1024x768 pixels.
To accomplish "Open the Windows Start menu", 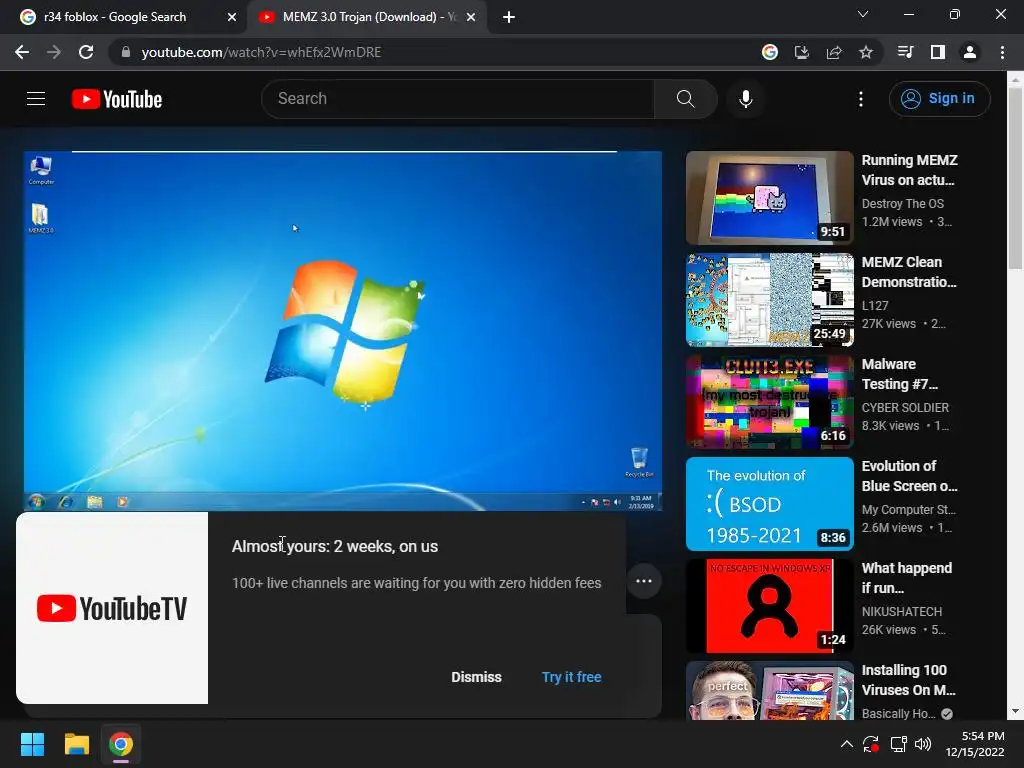I will (x=32, y=744).
